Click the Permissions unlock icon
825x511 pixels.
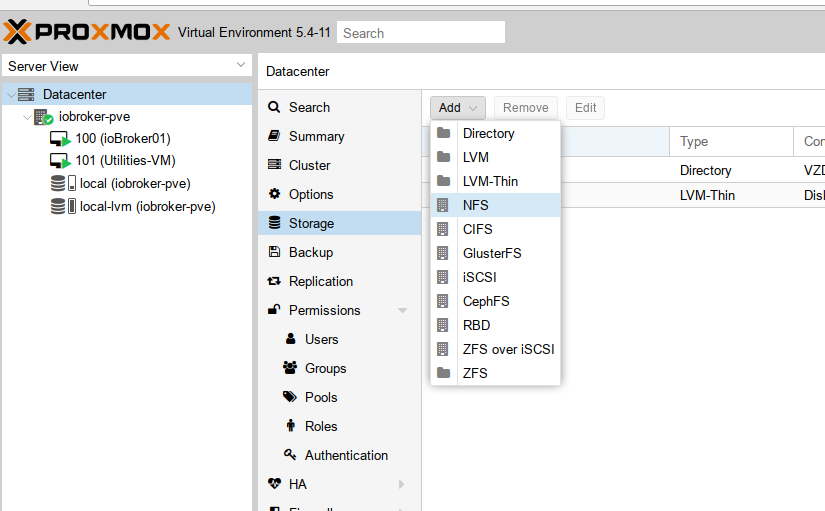274,309
